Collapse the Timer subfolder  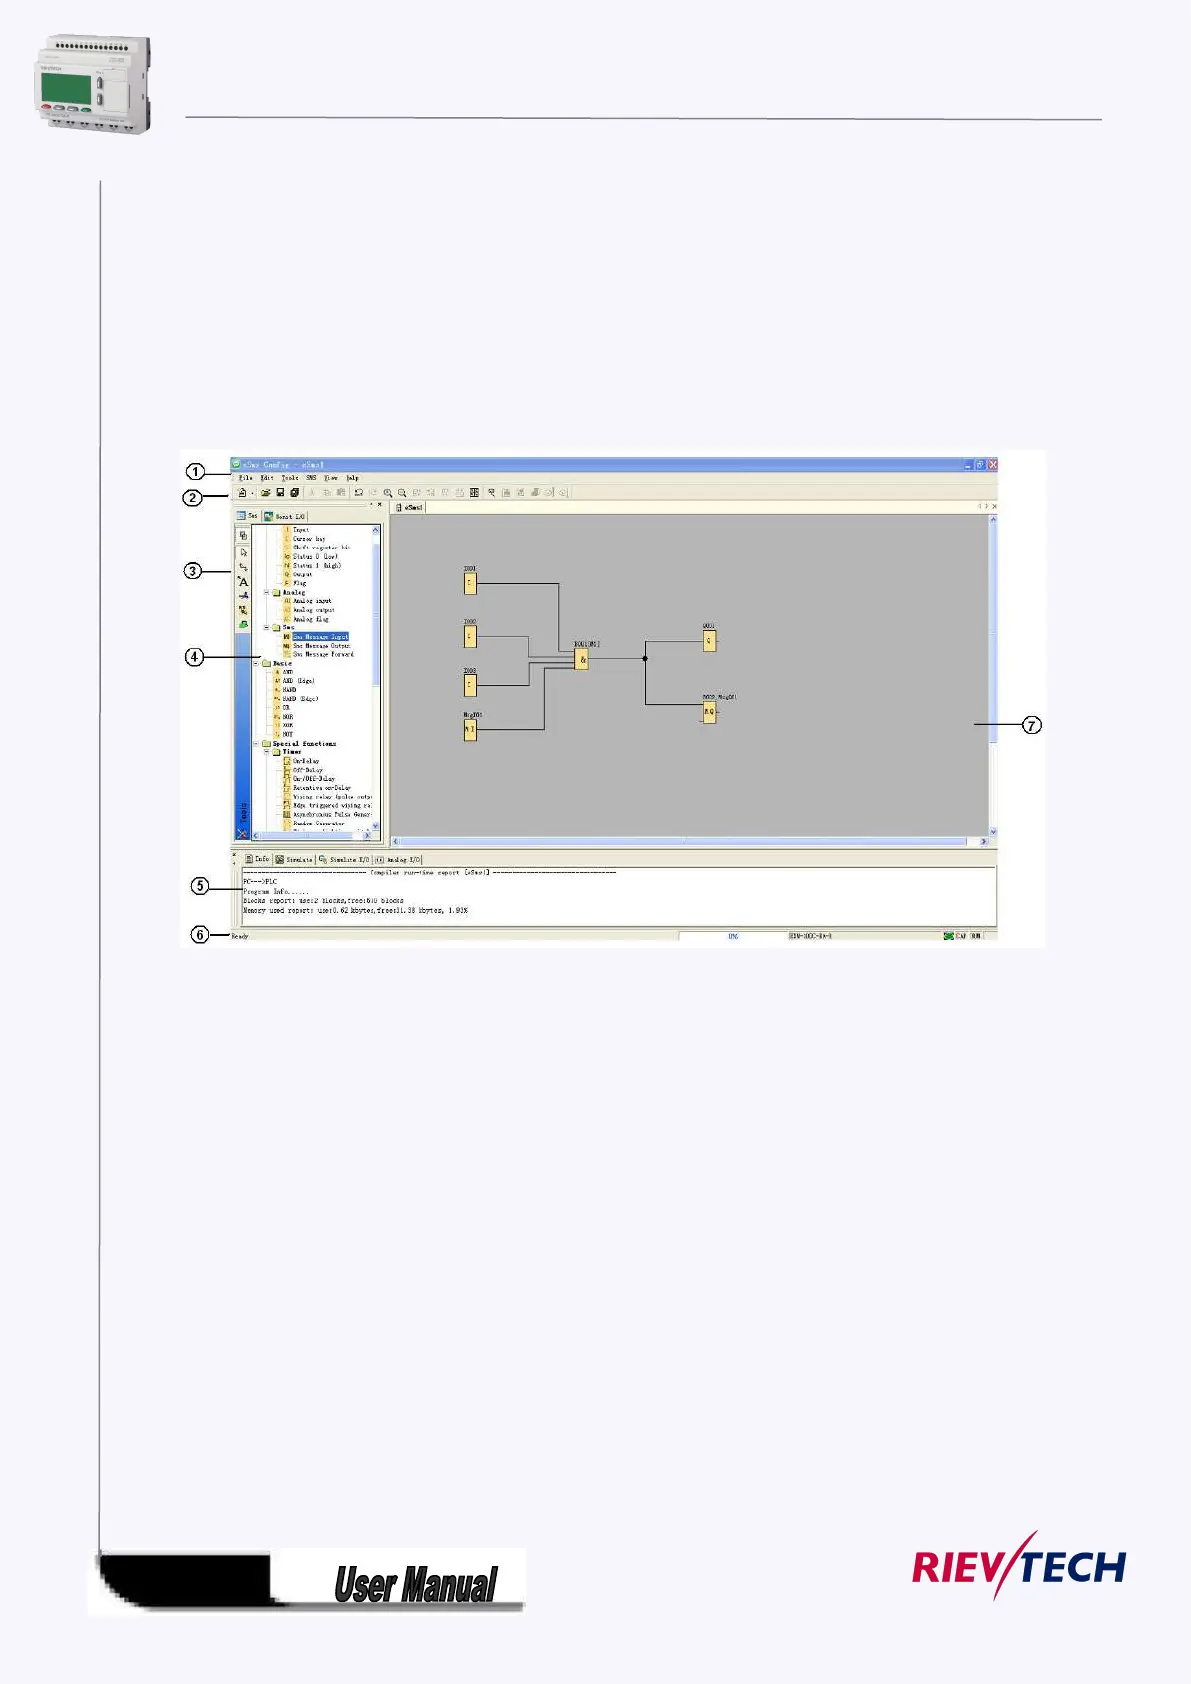click(x=266, y=752)
